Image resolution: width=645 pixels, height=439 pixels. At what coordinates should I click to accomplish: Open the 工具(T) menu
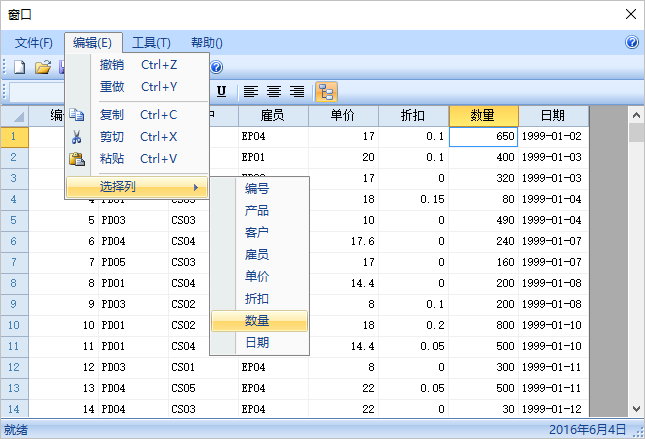pos(151,43)
